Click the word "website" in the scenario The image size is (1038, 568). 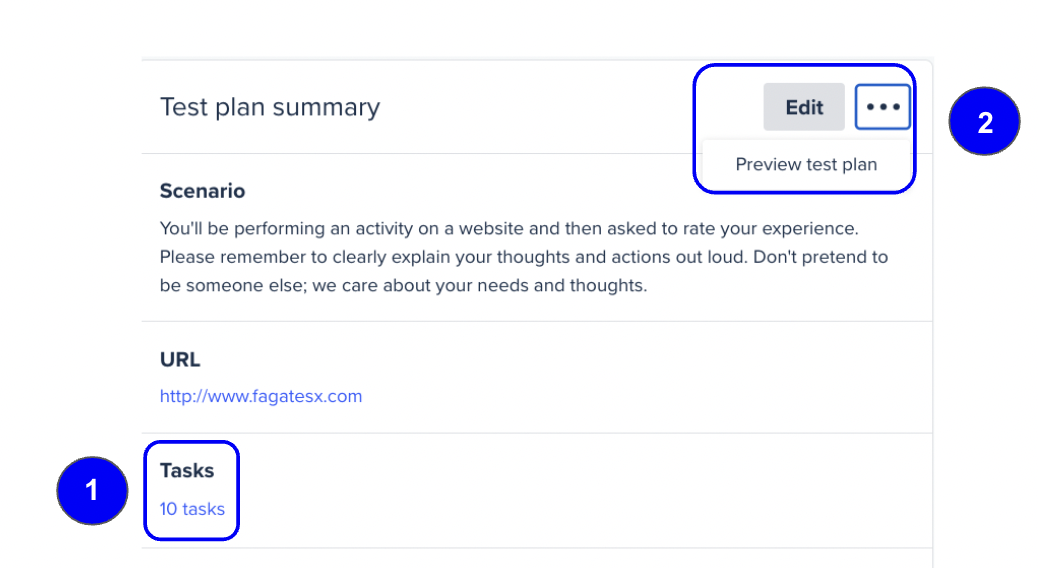pos(491,228)
